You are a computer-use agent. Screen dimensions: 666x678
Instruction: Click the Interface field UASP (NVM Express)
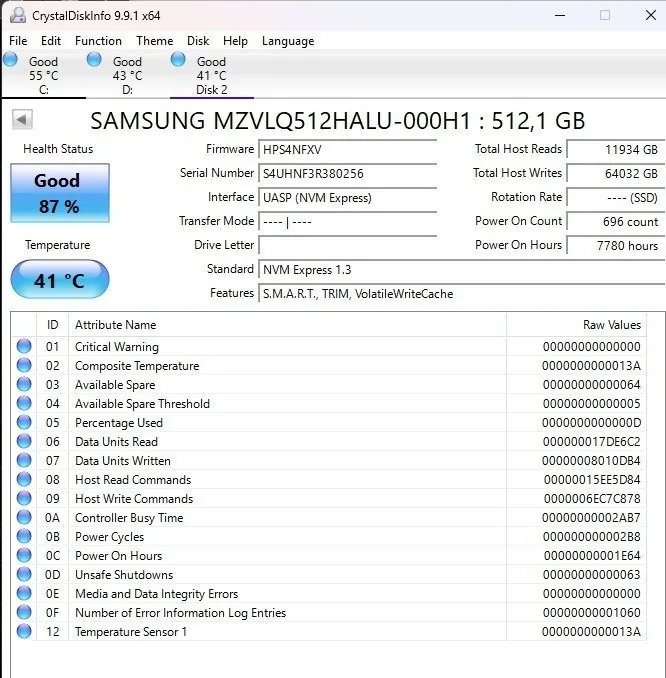click(347, 198)
